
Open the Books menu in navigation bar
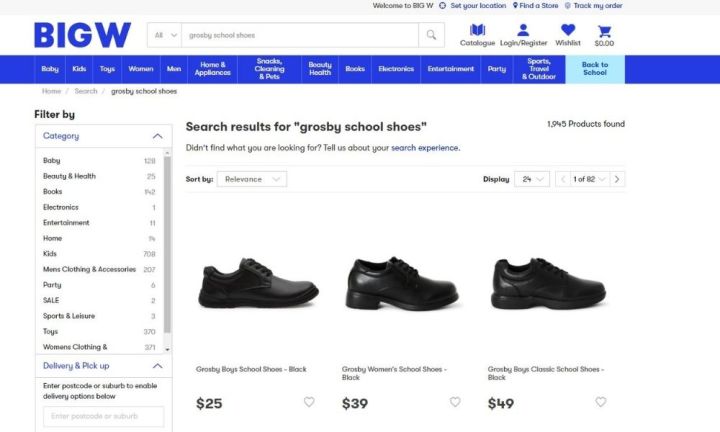(355, 69)
